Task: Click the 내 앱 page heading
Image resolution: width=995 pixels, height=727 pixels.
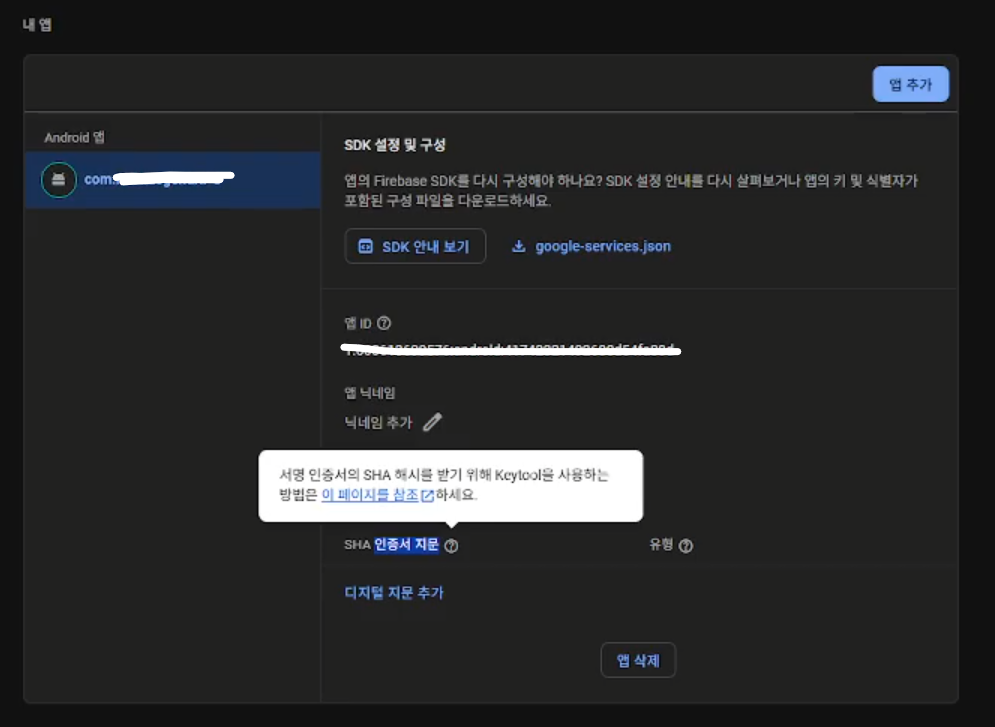Action: 37,25
